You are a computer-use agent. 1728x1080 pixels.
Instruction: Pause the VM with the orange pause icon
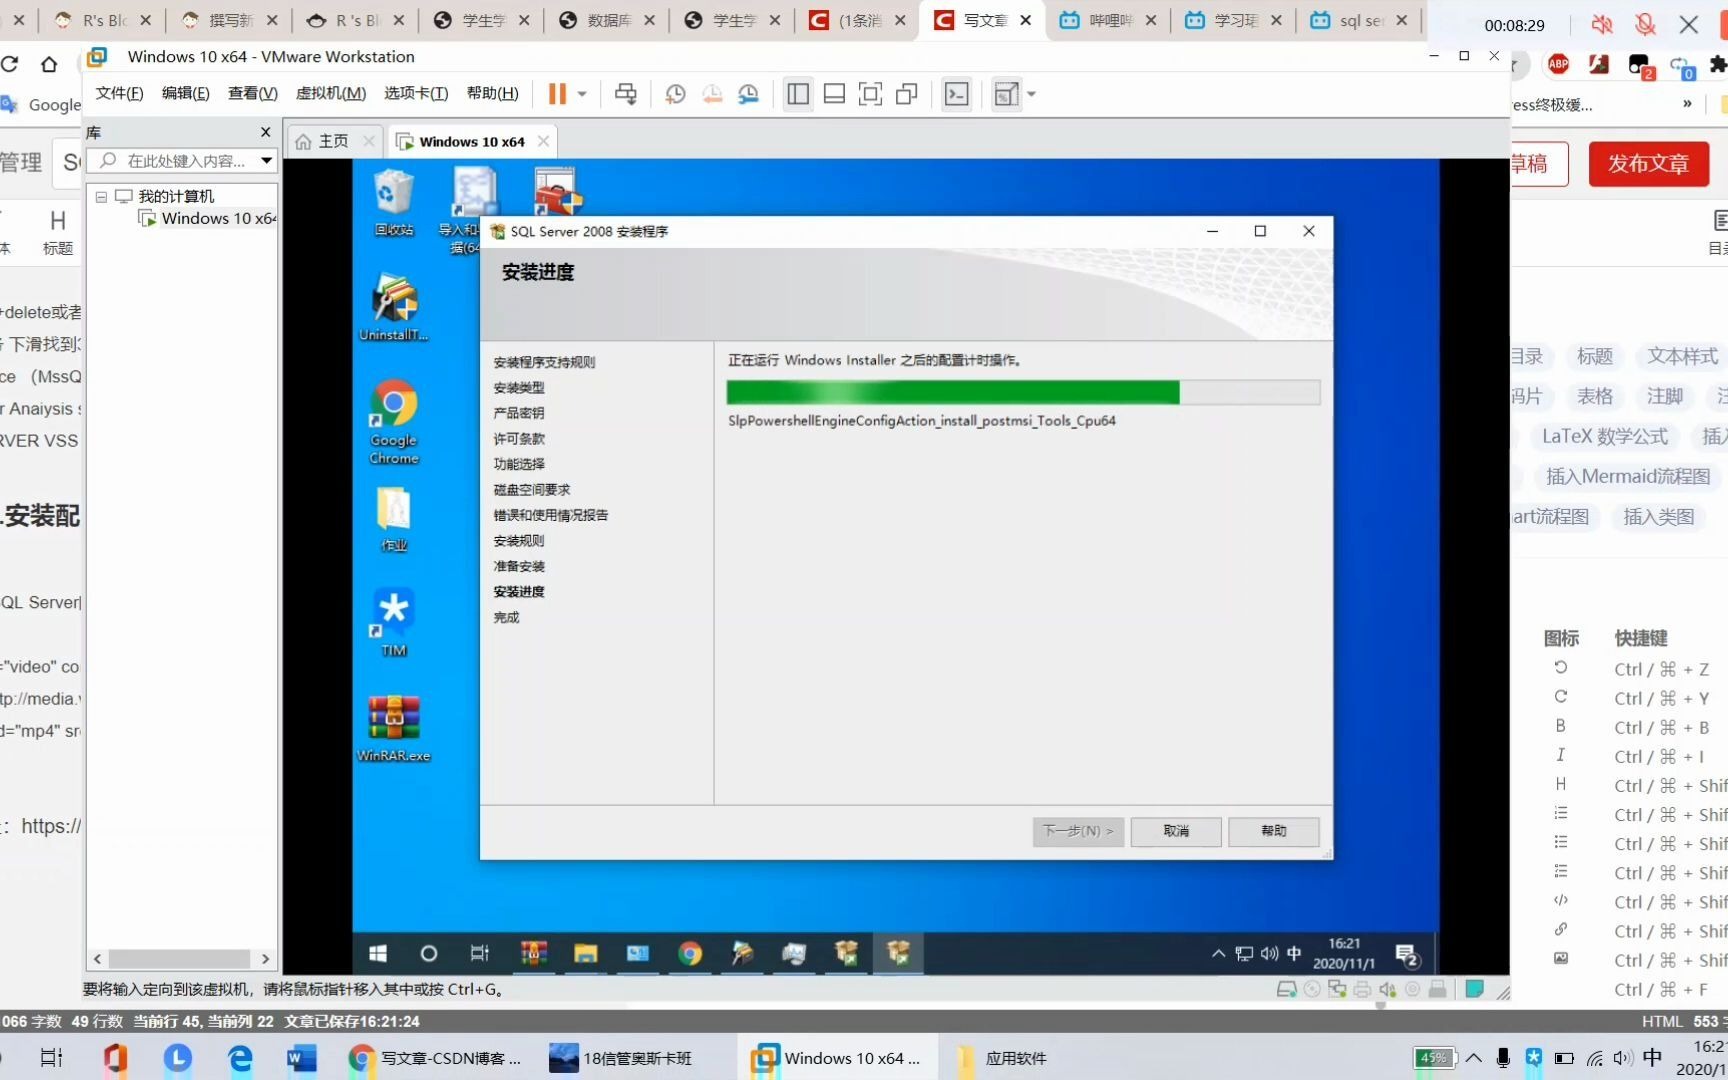coord(557,94)
